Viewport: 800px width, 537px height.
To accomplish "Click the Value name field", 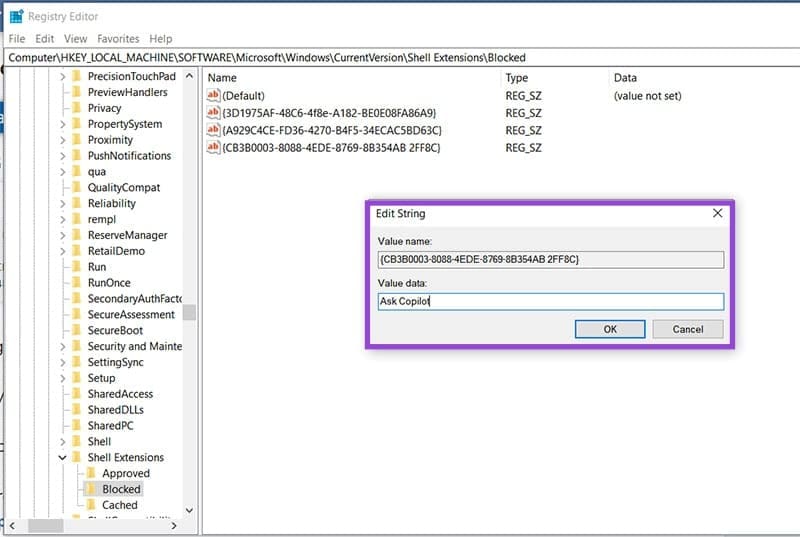I will pos(551,259).
